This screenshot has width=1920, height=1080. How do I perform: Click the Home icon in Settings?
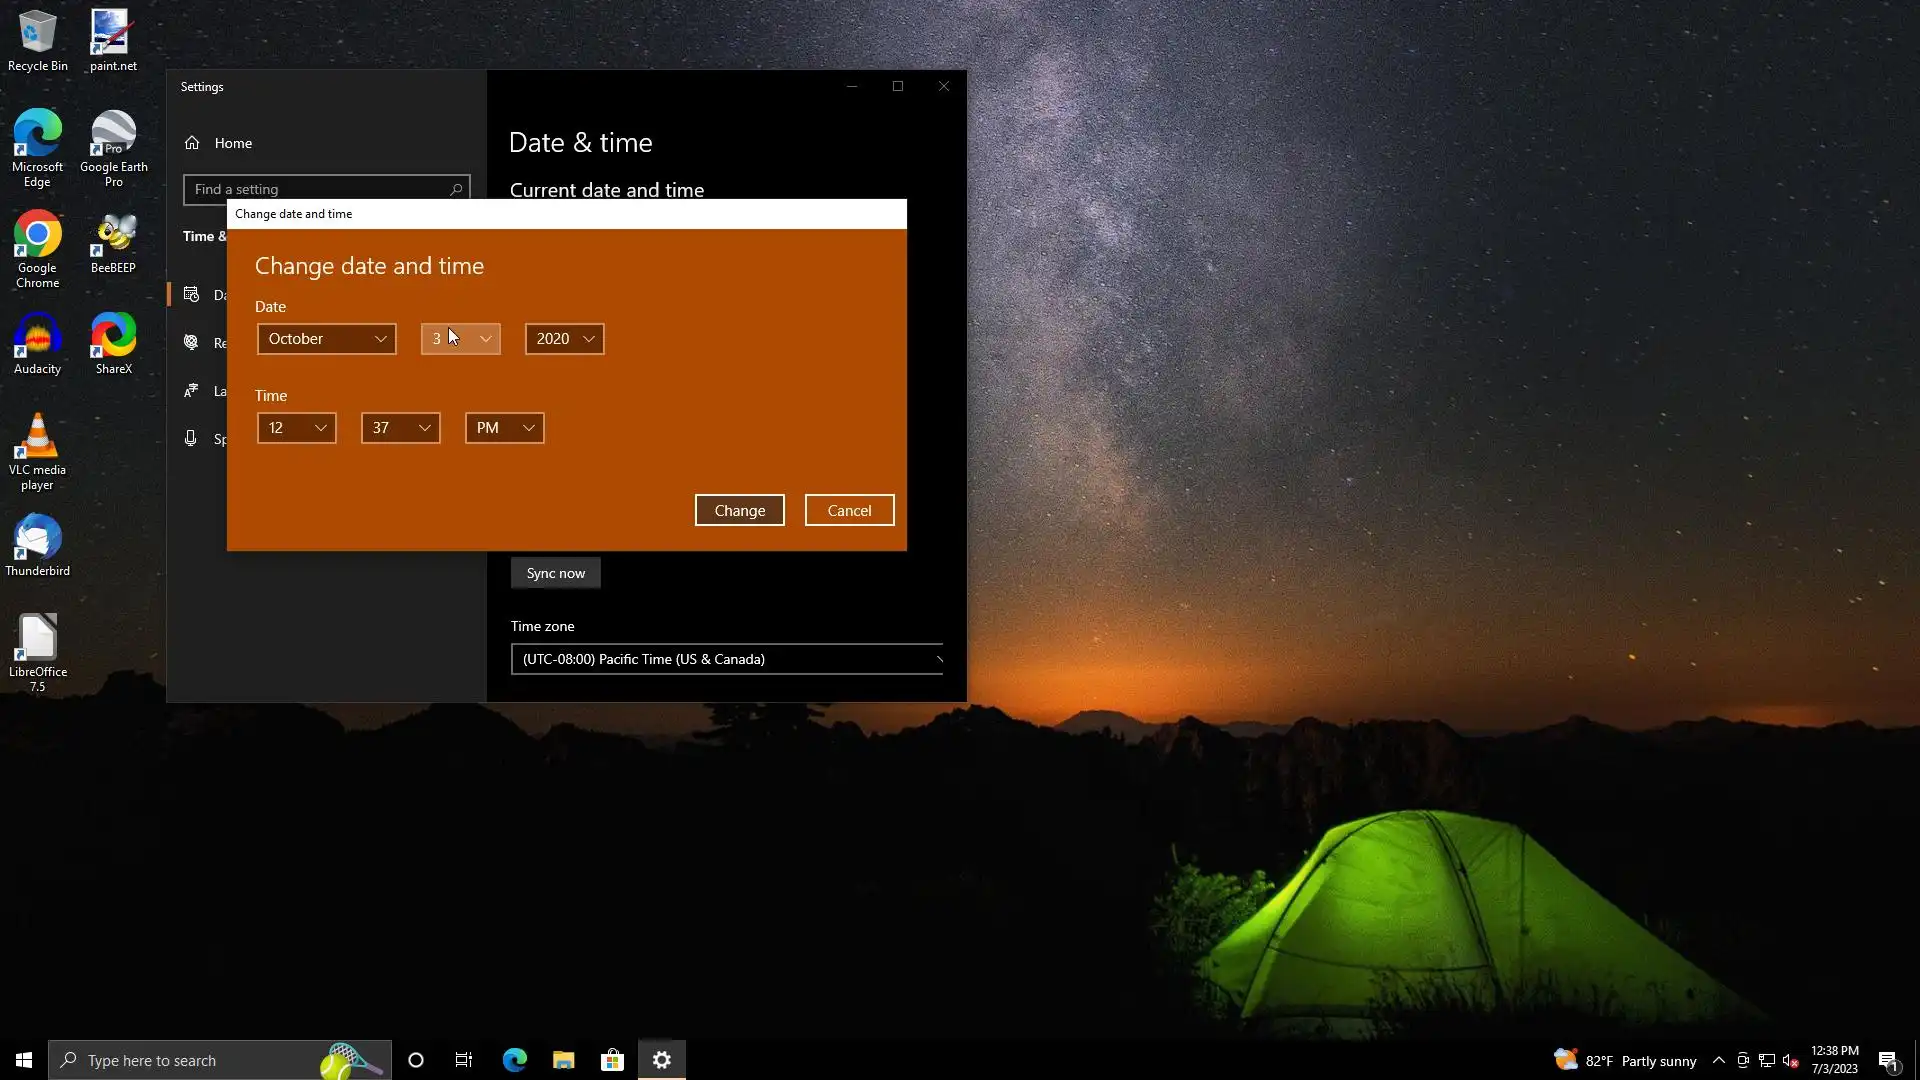coord(192,143)
